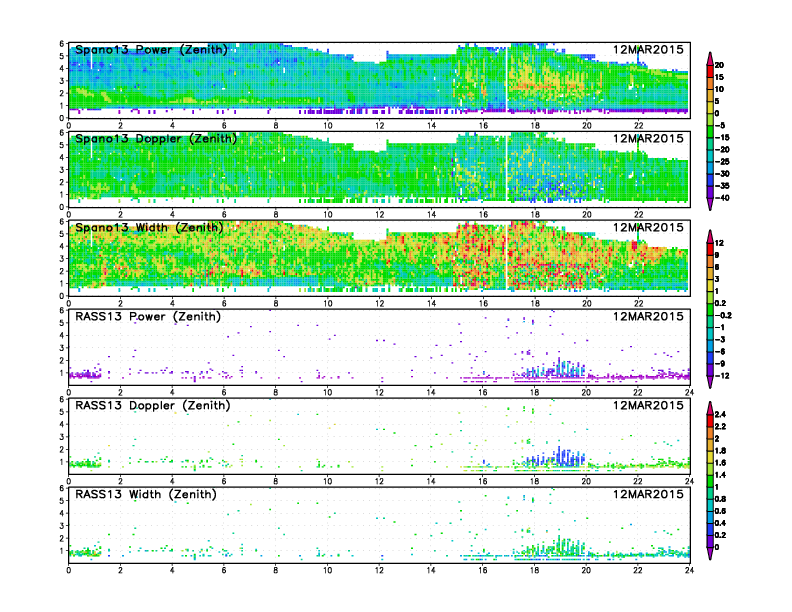
Task: Click the purple 0-to-0.2 segment of bottom colorbar
Action: point(710,541)
